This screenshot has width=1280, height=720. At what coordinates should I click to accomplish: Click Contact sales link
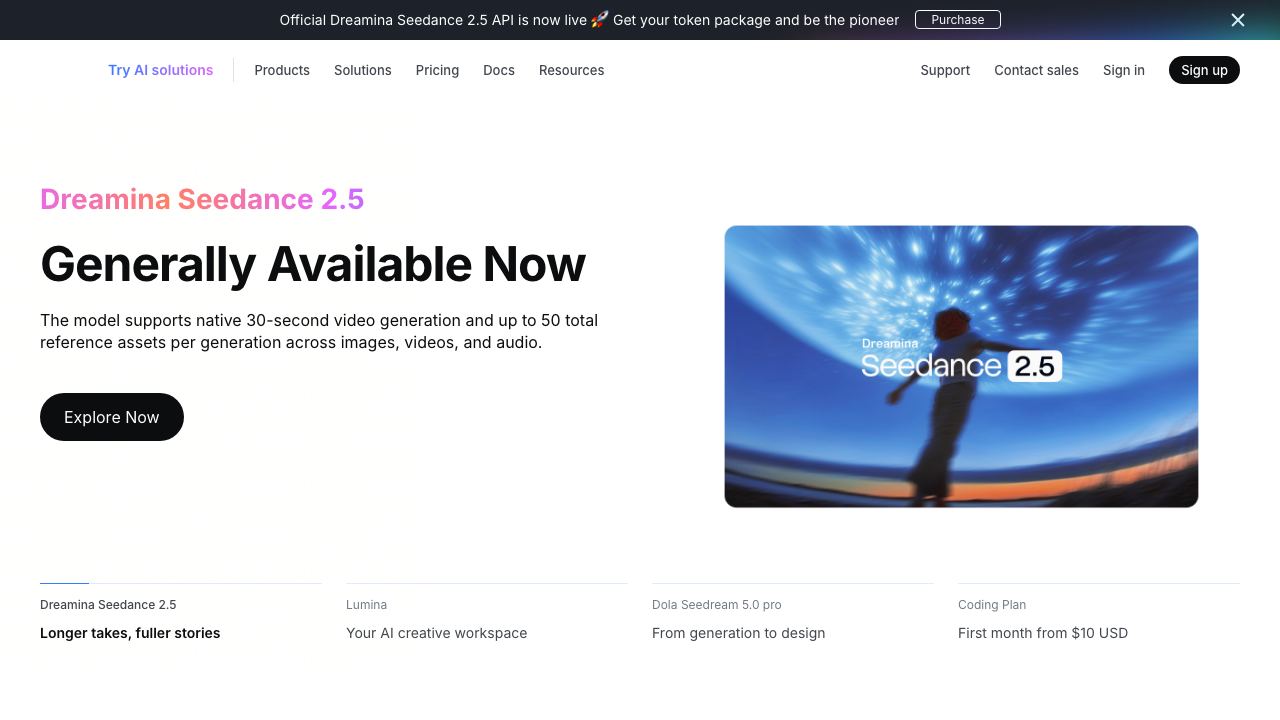tap(1036, 70)
